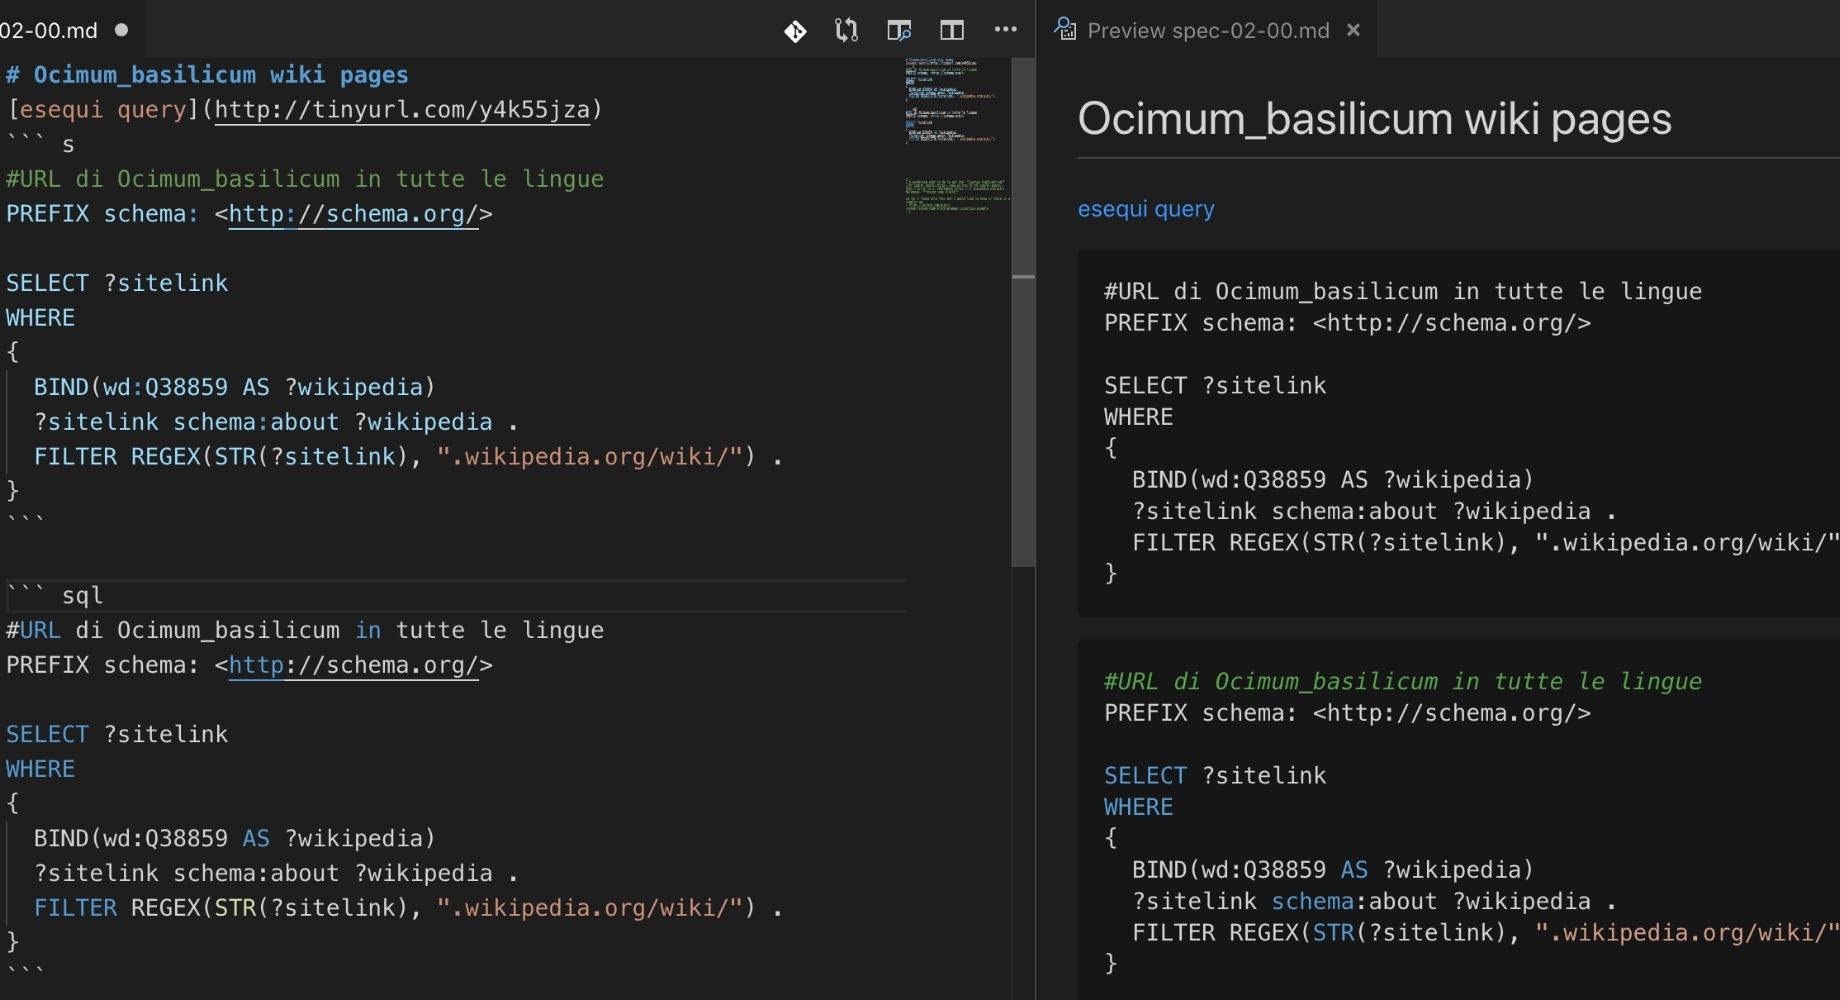
Task: Click the green italic comment in preview
Action: [1402, 682]
